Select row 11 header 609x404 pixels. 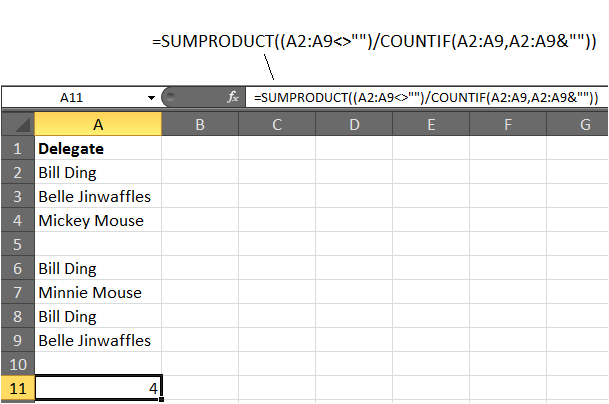click(x=18, y=388)
